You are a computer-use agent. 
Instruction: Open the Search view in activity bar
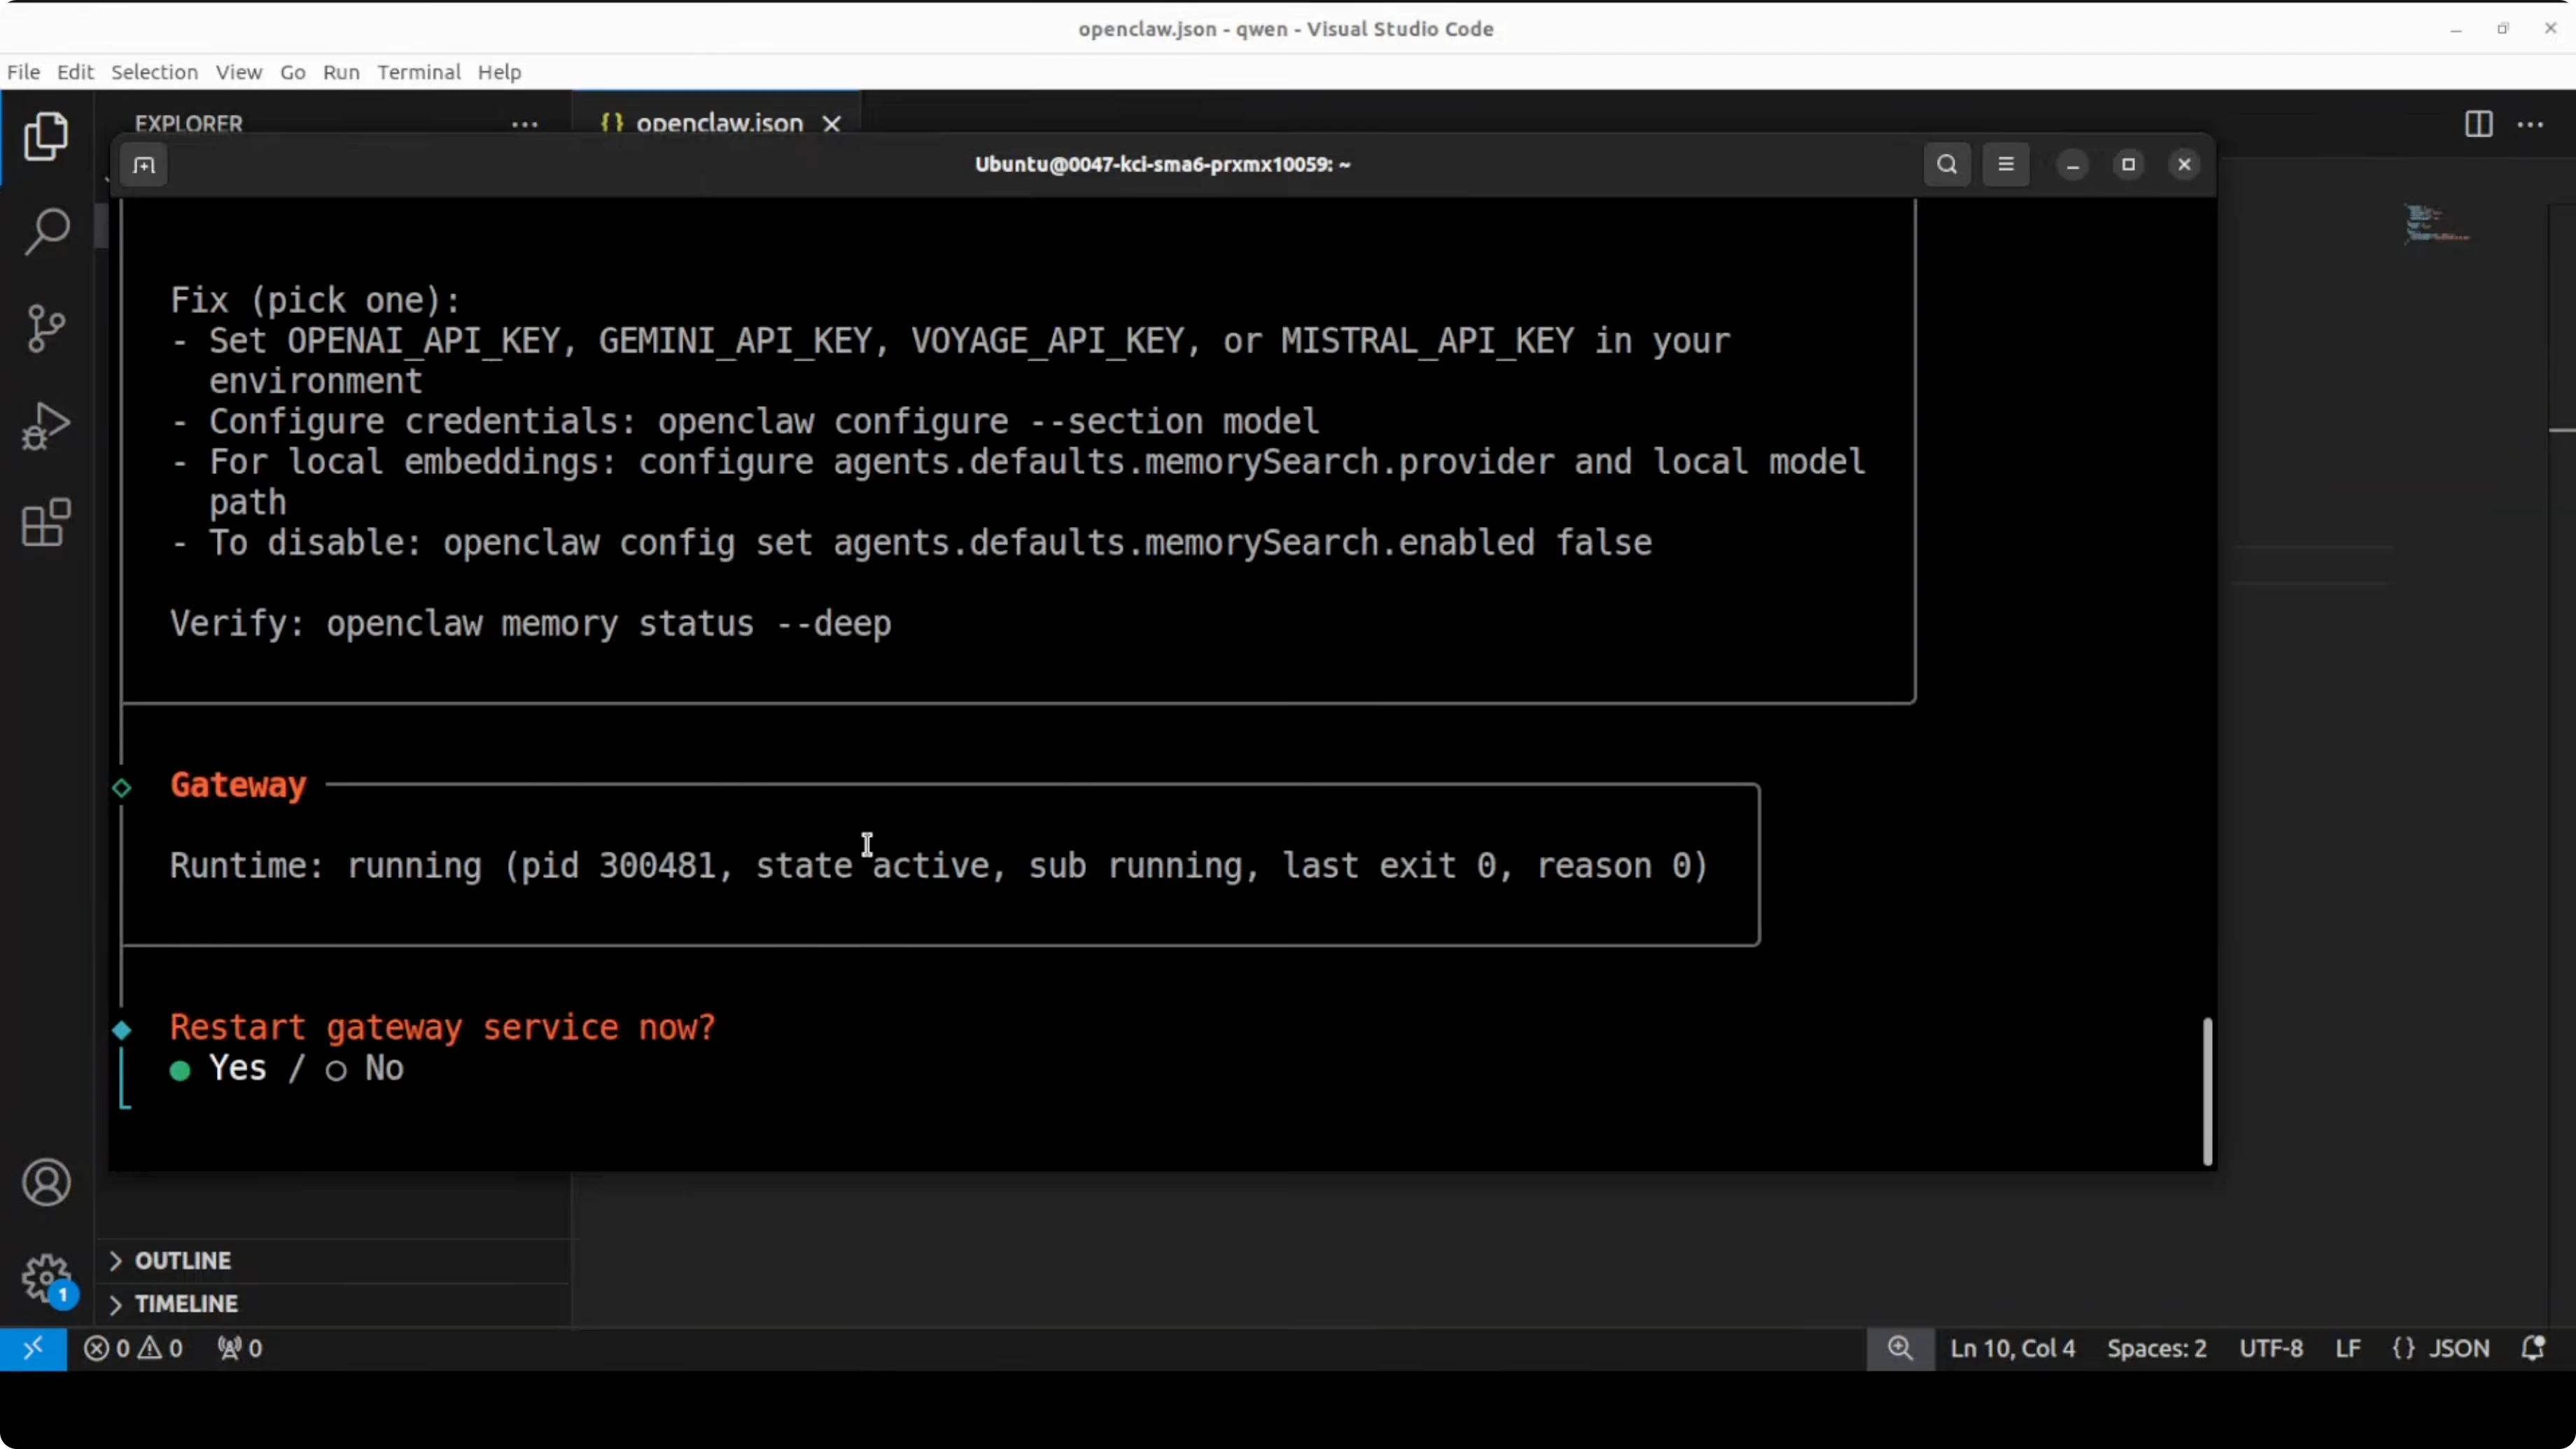(46, 232)
